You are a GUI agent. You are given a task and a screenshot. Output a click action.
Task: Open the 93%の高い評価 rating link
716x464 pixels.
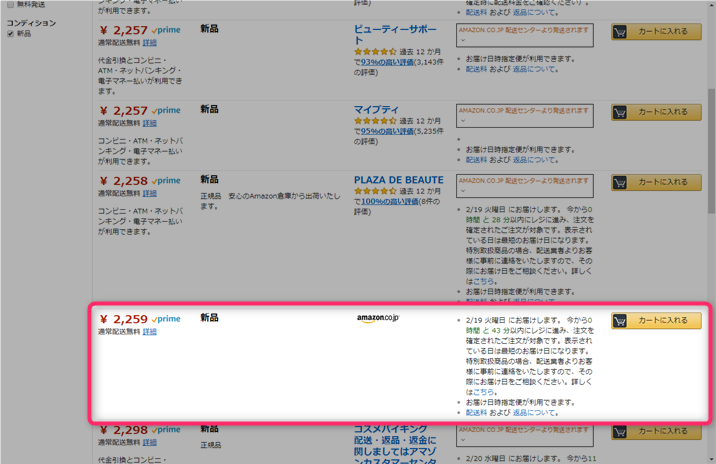(387, 62)
